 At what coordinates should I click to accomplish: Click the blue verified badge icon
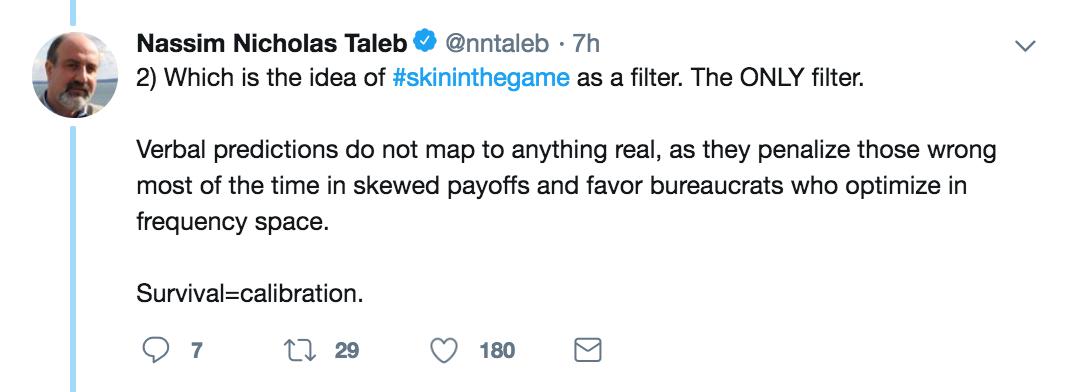tap(424, 42)
